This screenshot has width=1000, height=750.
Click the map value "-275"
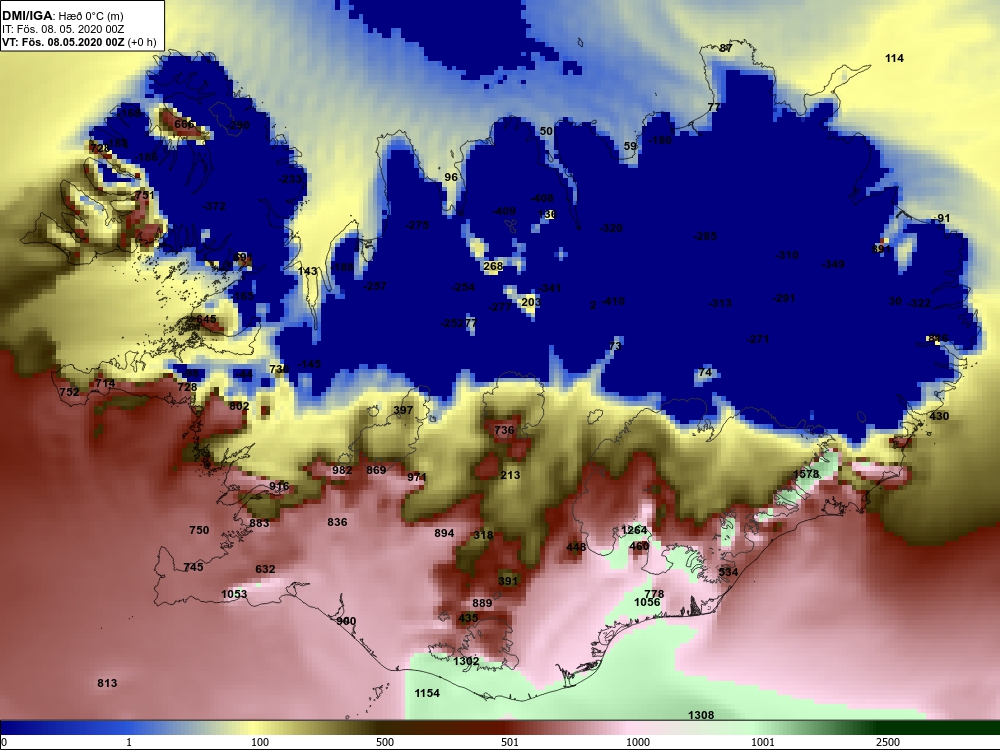(417, 225)
